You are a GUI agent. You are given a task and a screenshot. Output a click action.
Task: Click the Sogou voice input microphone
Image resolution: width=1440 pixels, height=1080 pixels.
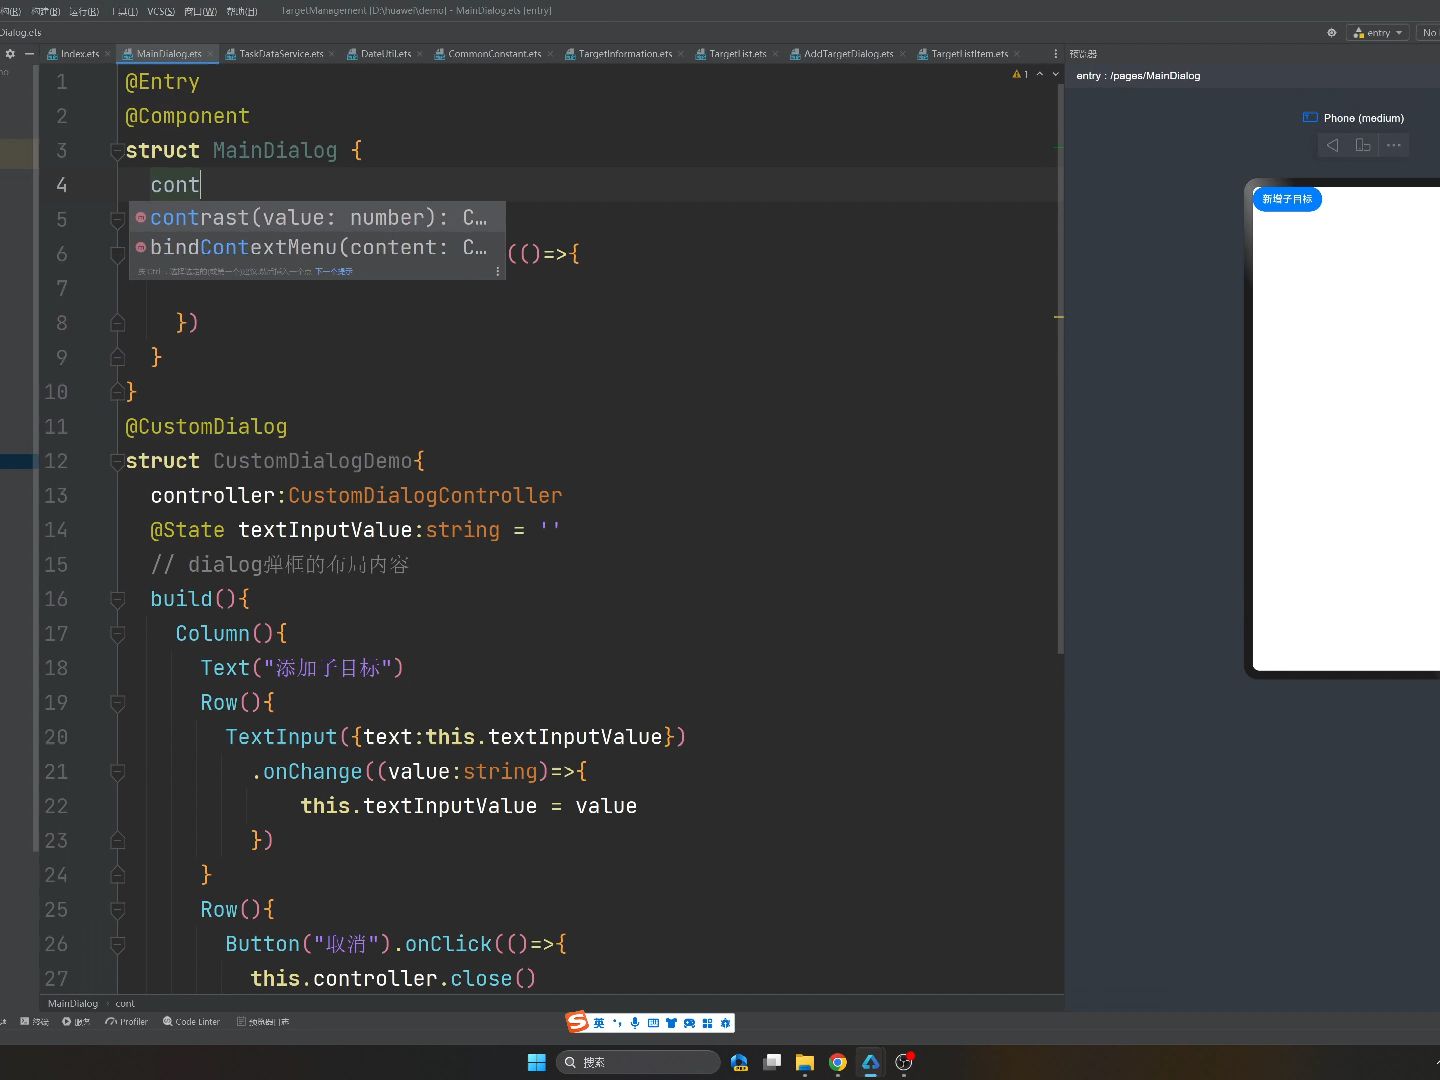pyautogui.click(x=635, y=1023)
